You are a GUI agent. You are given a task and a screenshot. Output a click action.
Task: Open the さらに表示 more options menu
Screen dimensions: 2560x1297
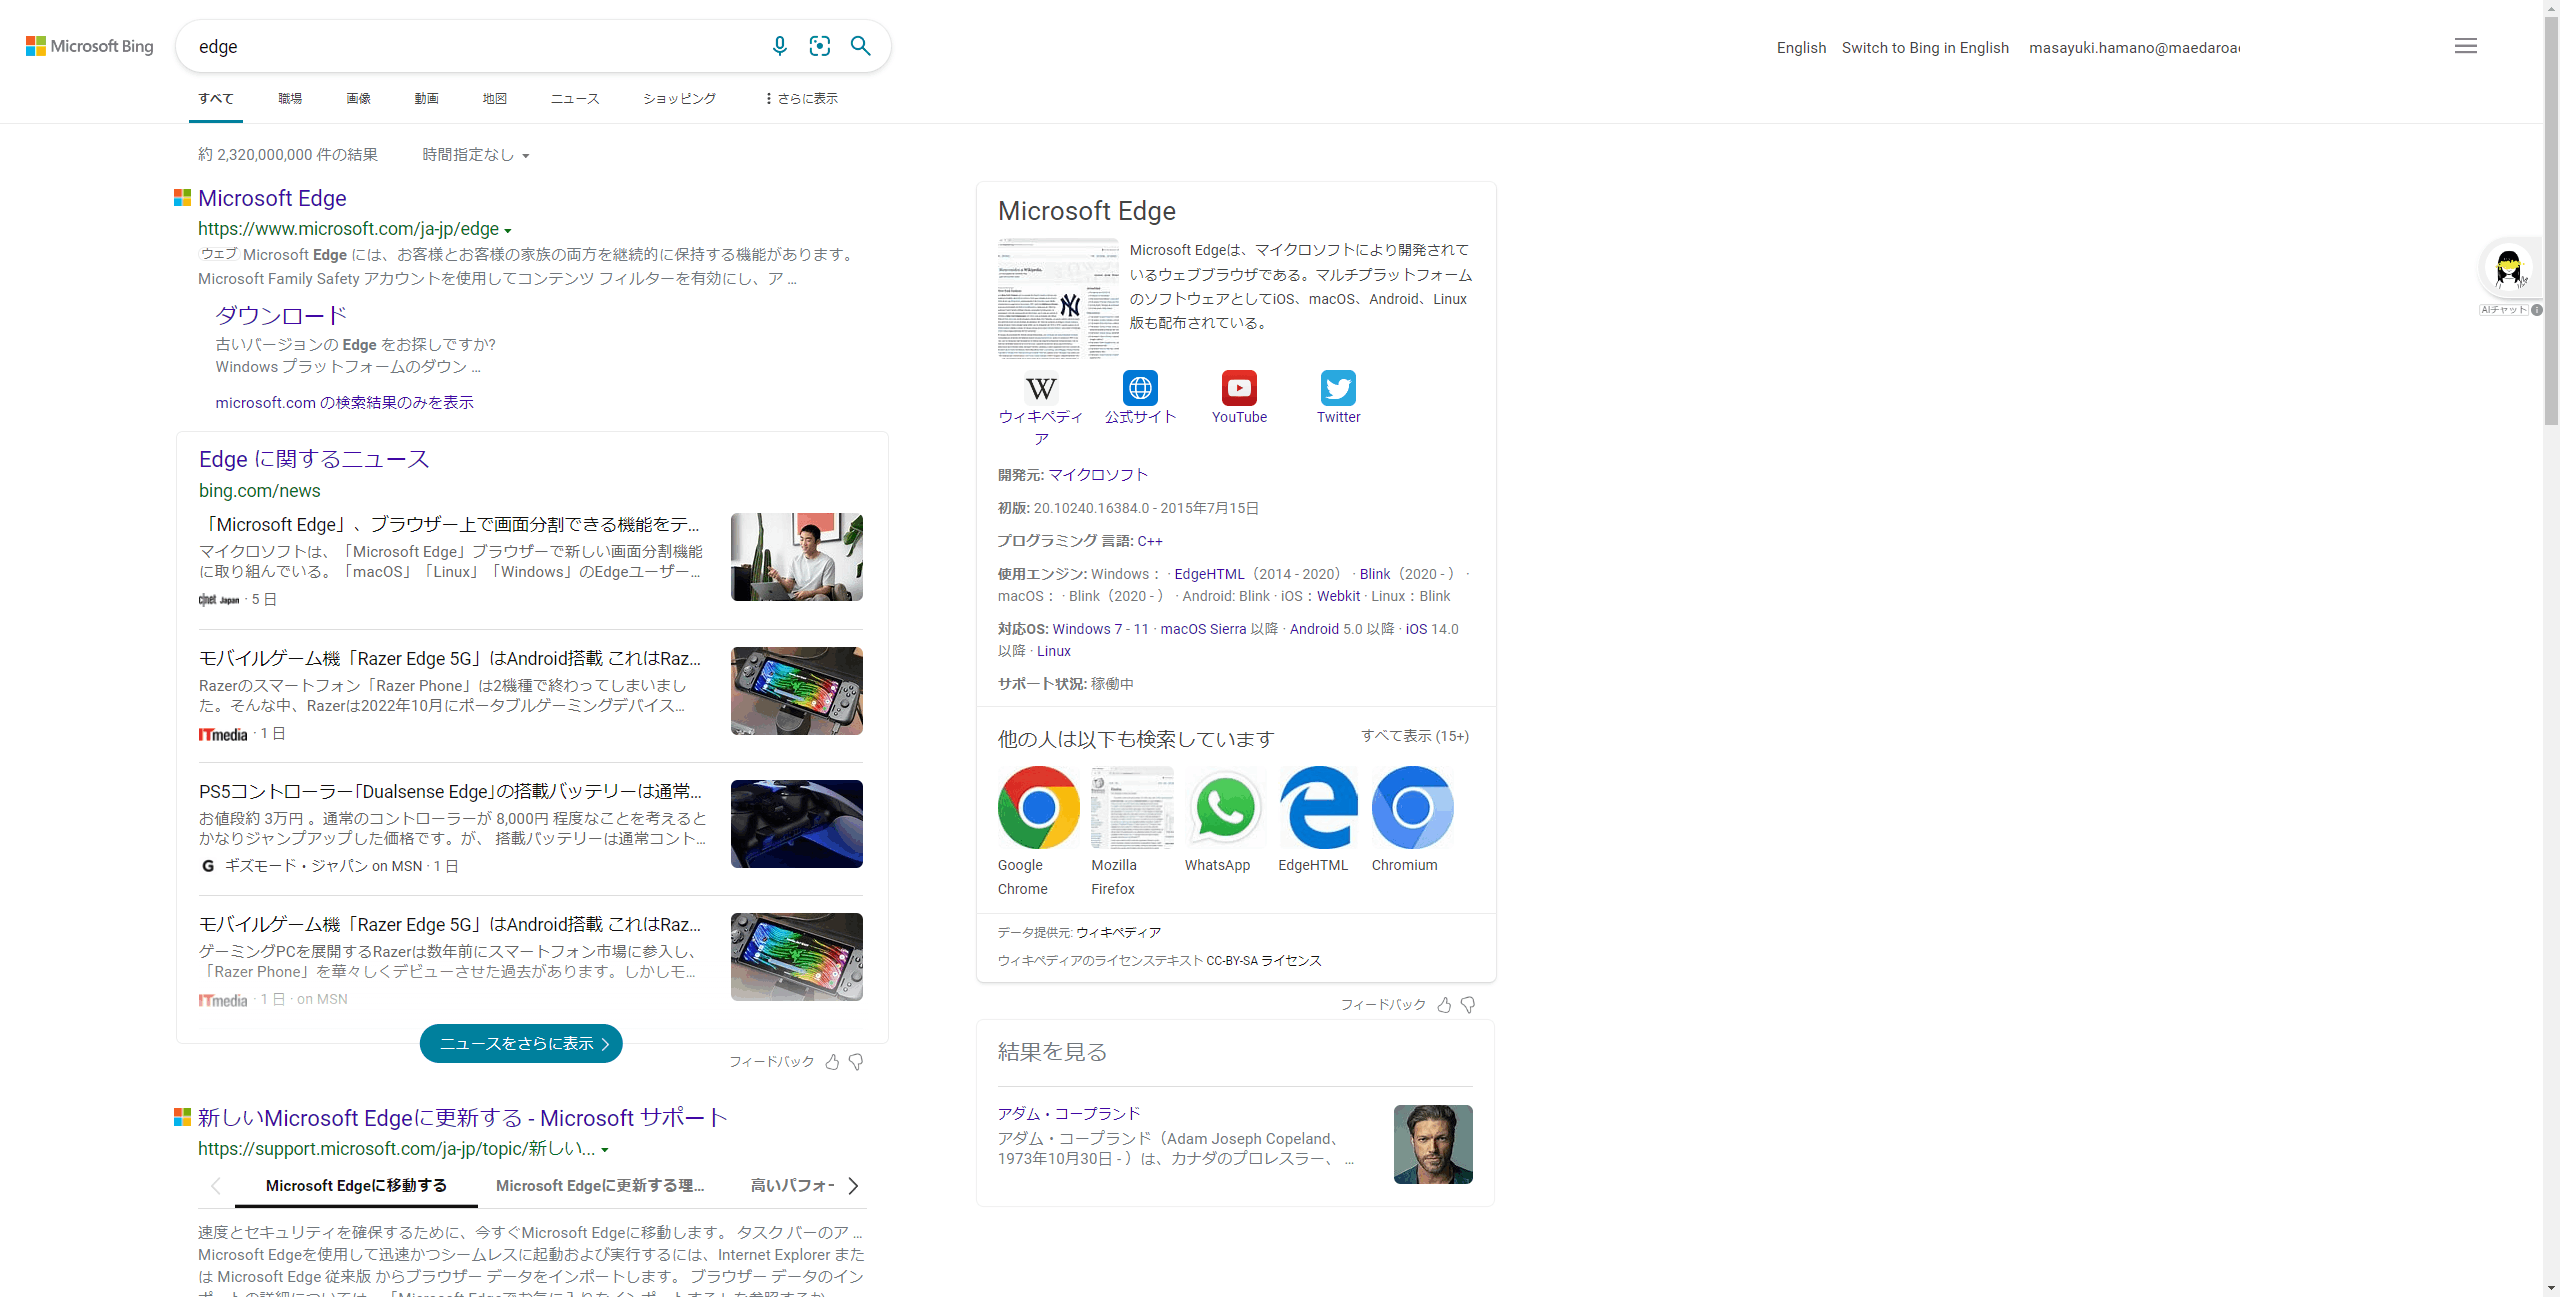pos(801,99)
